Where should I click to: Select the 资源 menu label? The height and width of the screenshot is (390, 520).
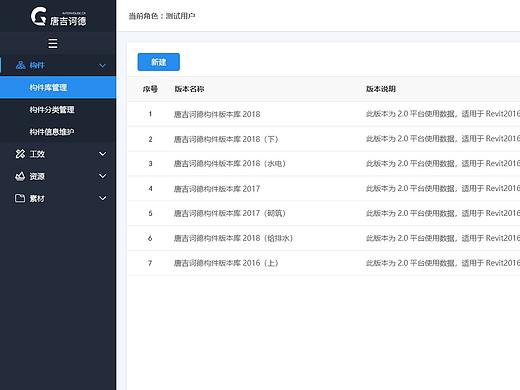(37, 176)
